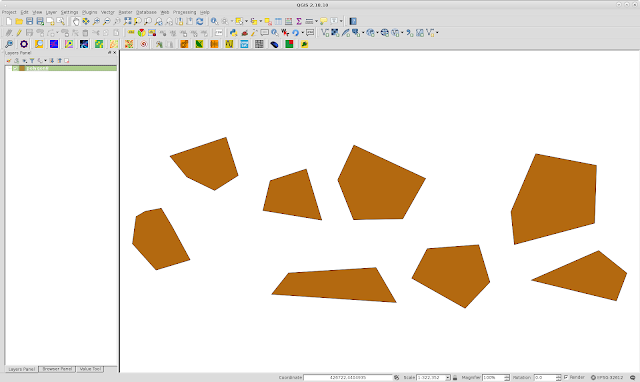This screenshot has width=640, height=382.
Task: Open the Processing menu
Action: (184, 12)
